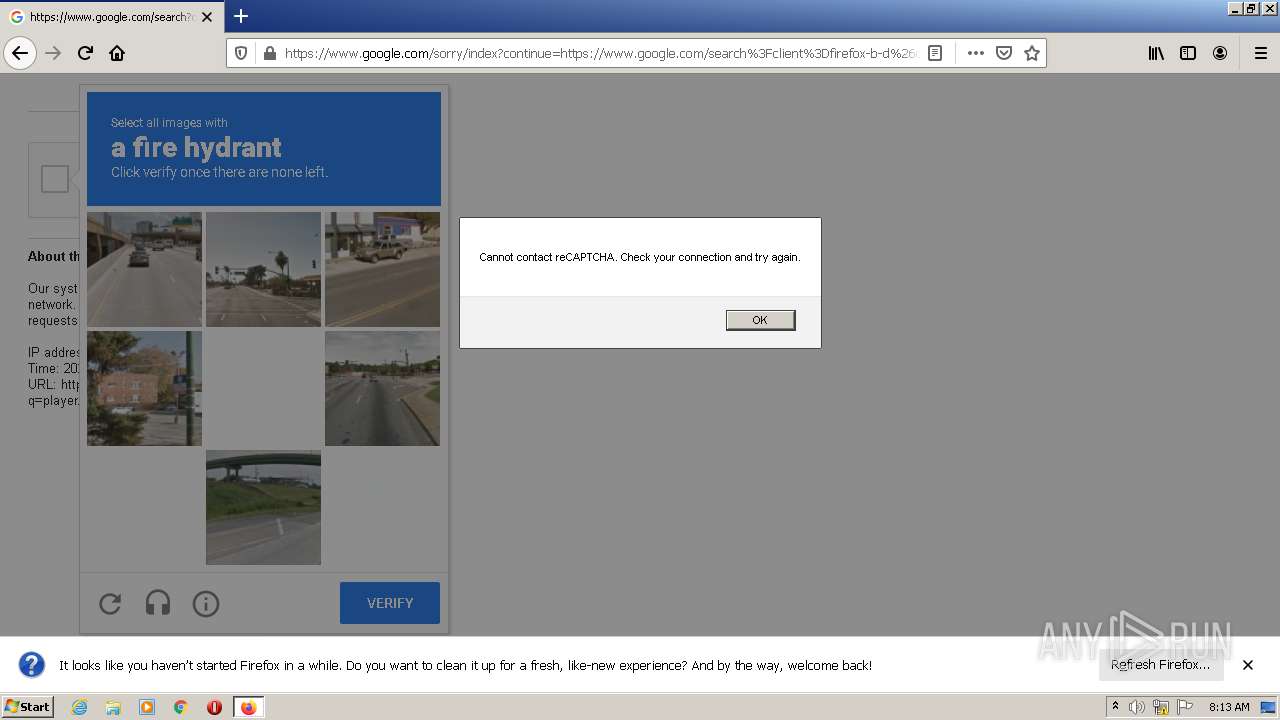1280x720 pixels.
Task: Open page actions three-dot menu
Action: pyautogui.click(x=976, y=53)
